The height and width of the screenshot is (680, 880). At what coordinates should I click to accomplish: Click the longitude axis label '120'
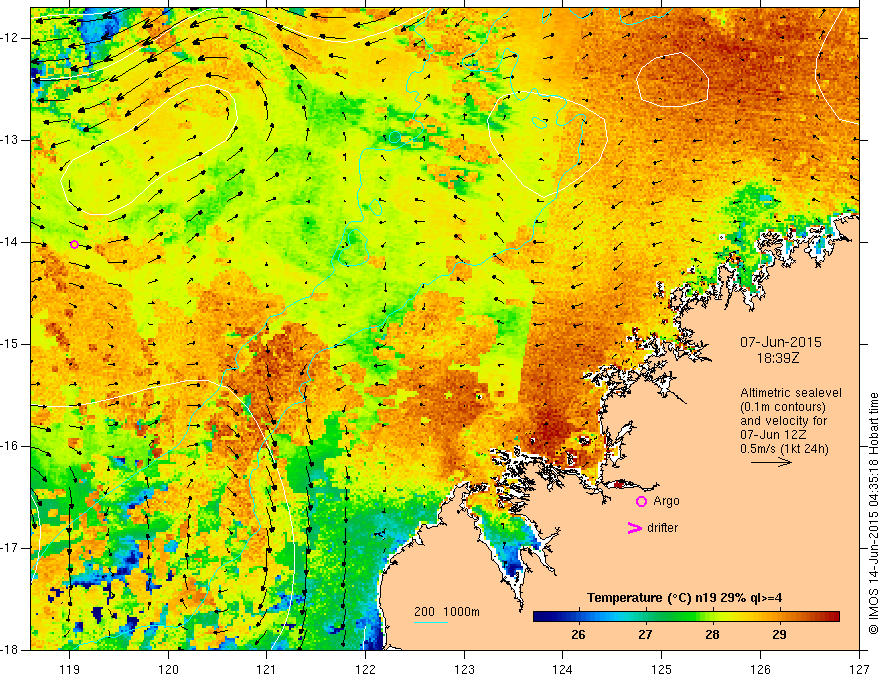168,669
